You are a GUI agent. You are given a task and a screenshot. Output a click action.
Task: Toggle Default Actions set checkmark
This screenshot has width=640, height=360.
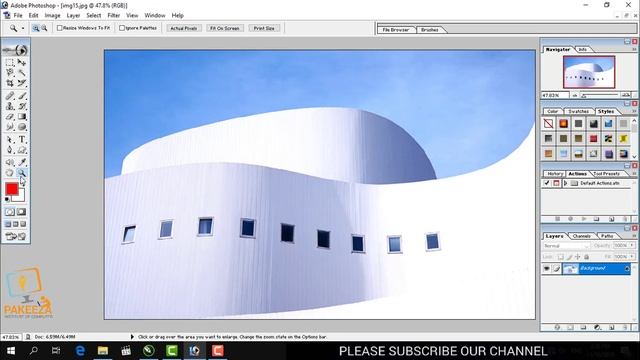coord(547,183)
